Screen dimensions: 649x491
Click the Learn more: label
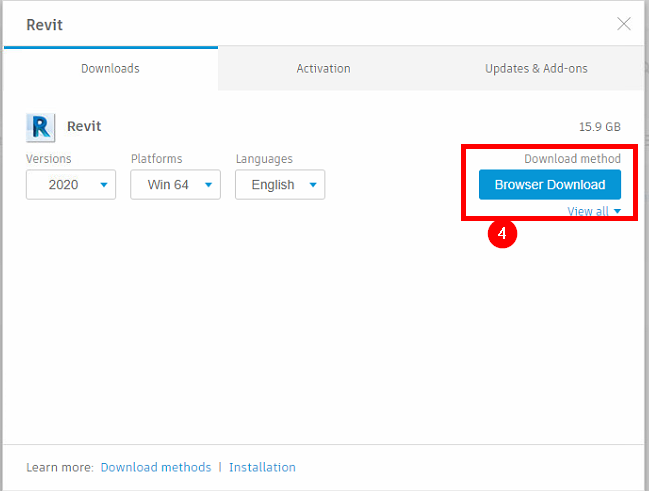(x=60, y=467)
